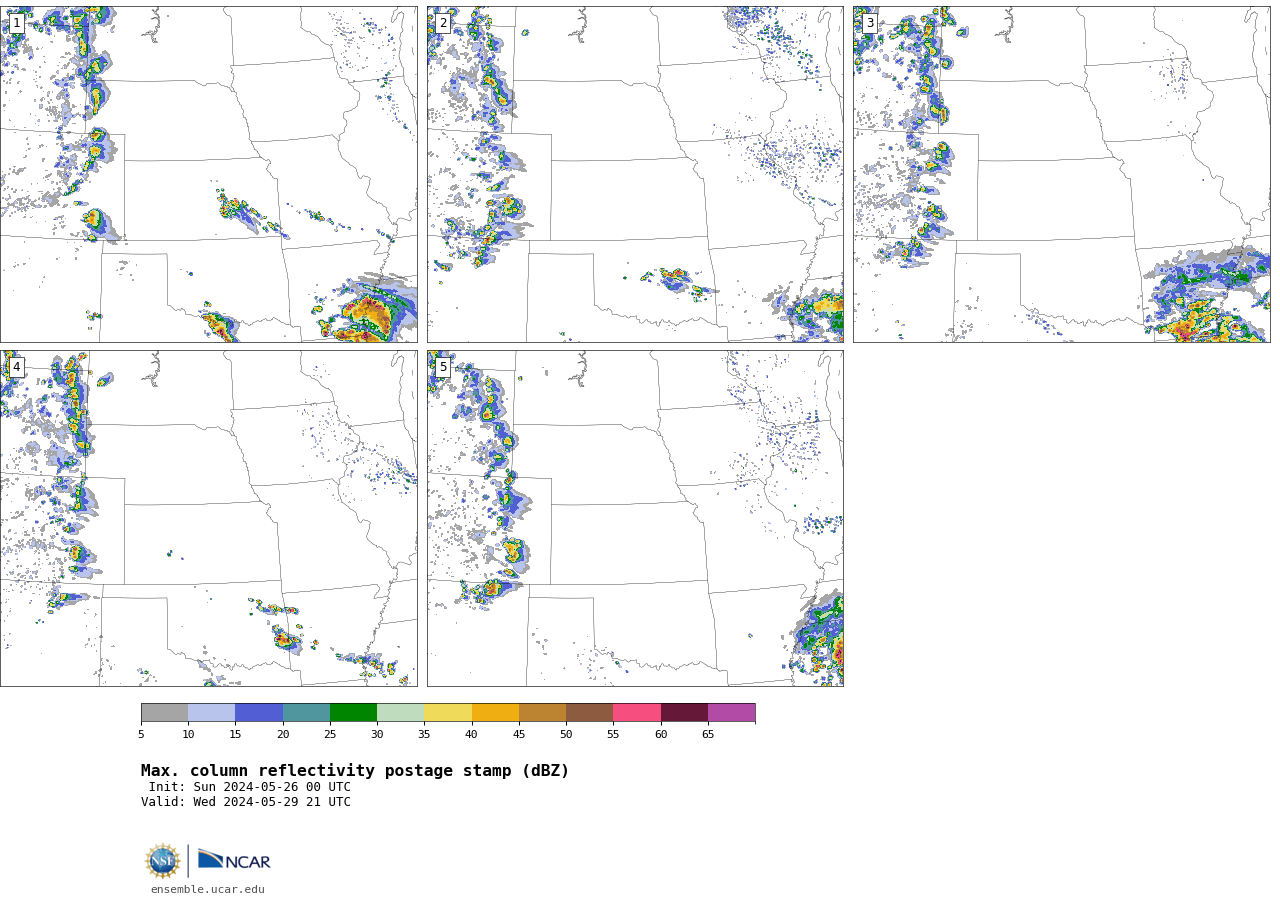Screen dimensions: 1280x901
Task: Click the Valid: Wed 2024-05-29 21 UTC line
Action: 246,802
